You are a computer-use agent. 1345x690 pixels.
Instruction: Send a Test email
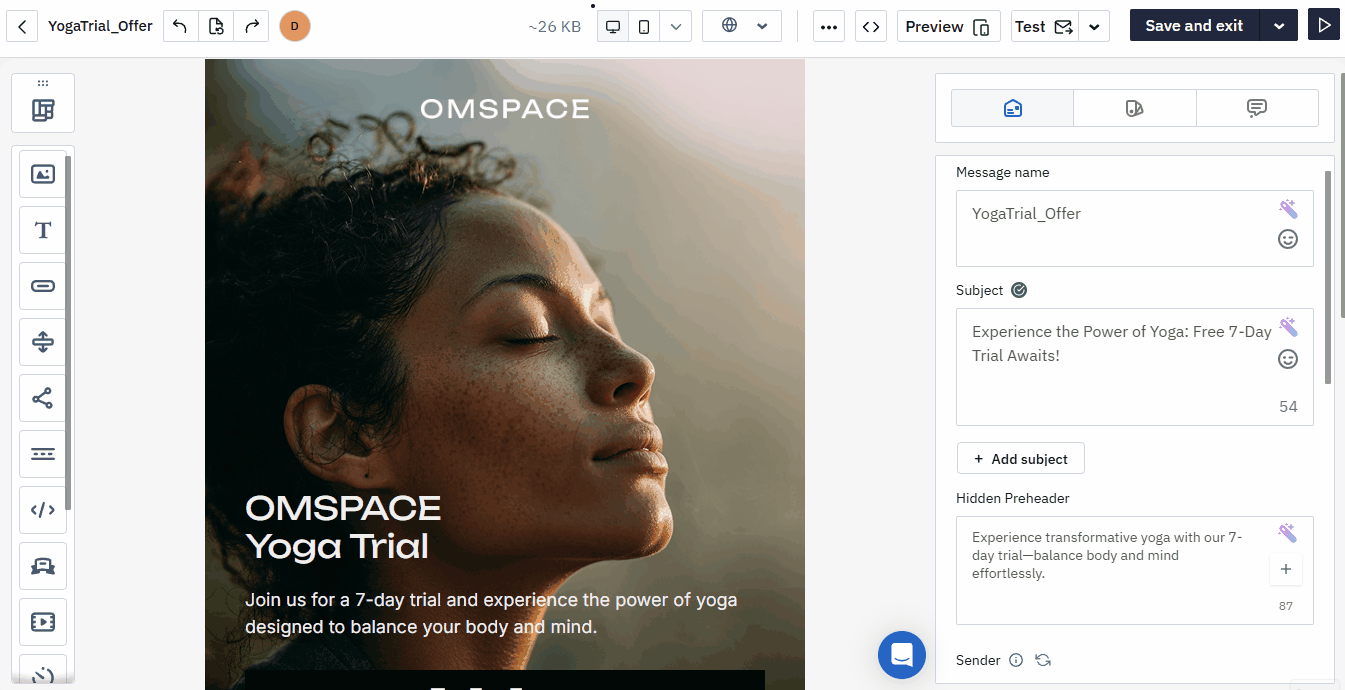1044,27
